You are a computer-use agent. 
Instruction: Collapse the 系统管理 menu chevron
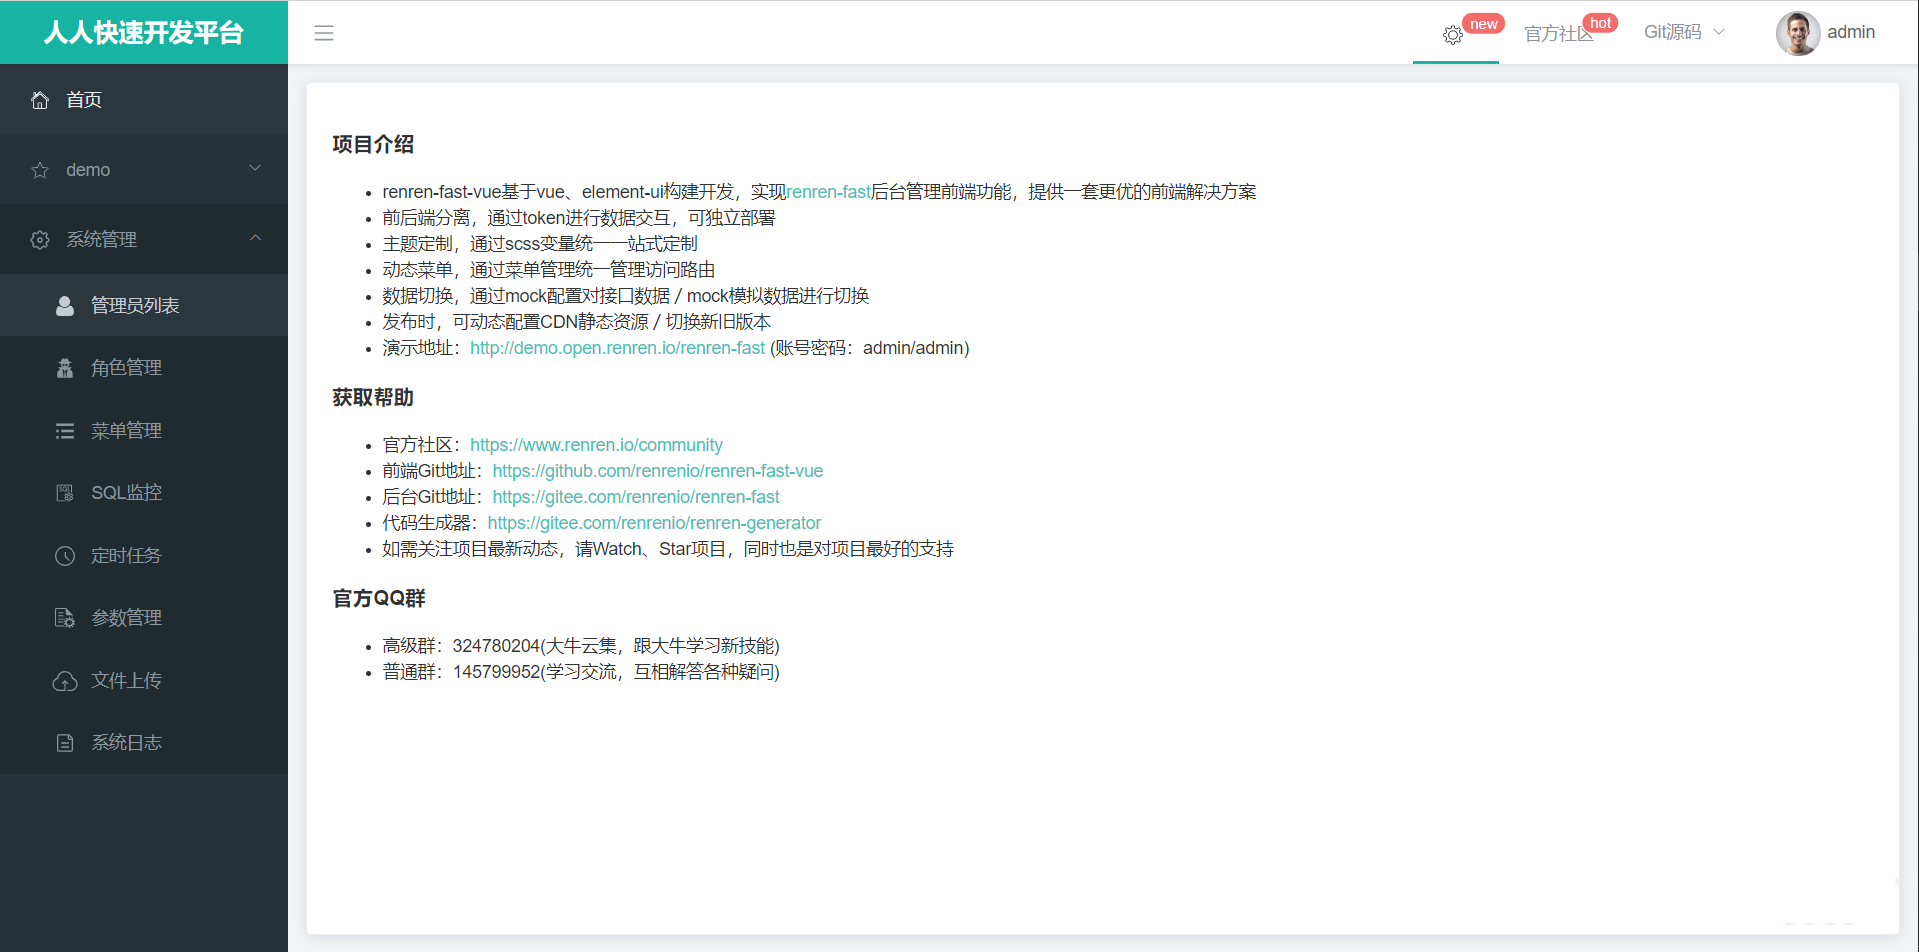pos(255,238)
